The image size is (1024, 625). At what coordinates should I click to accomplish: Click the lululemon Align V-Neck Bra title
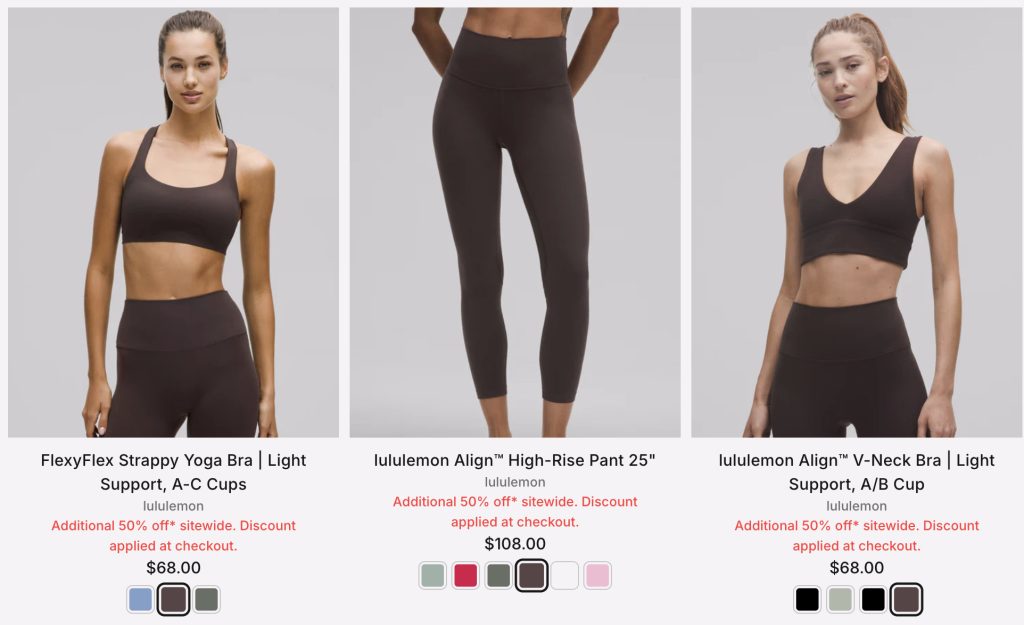click(857, 472)
